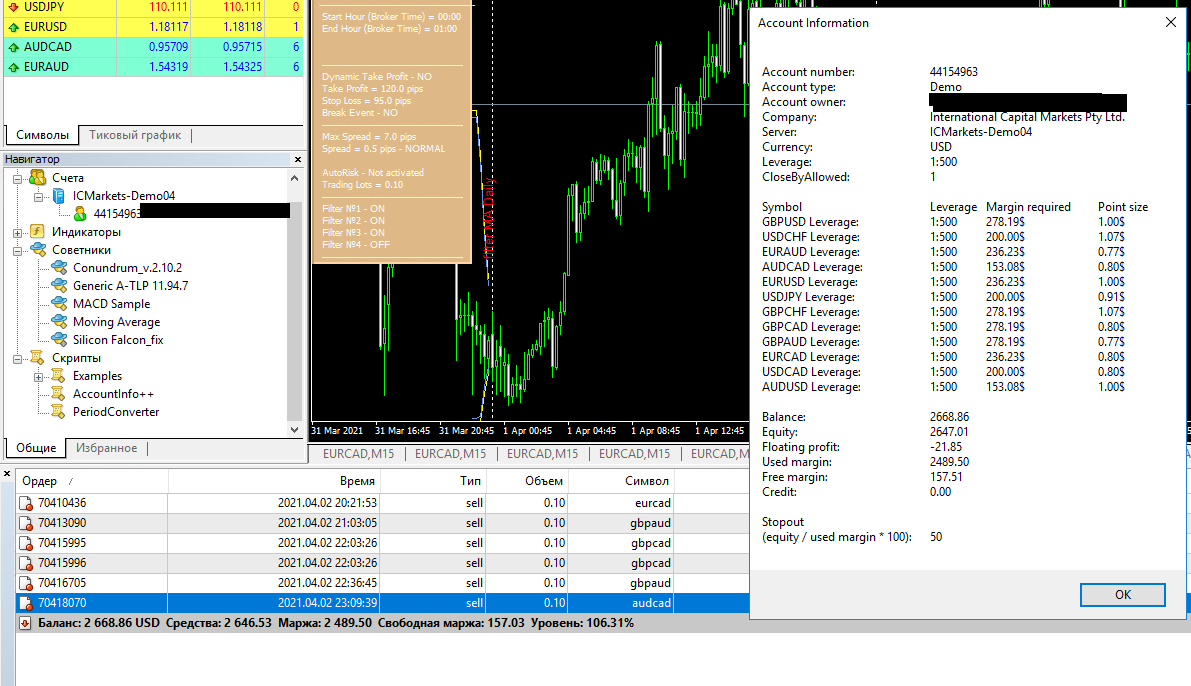Click order icon for ticket 70410436
Image resolution: width=1191 pixels, height=686 pixels.
pos(26,503)
